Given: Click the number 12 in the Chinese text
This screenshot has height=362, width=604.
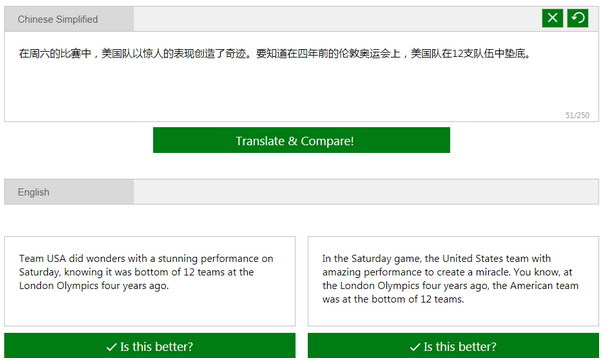Looking at the screenshot, I should click(457, 54).
